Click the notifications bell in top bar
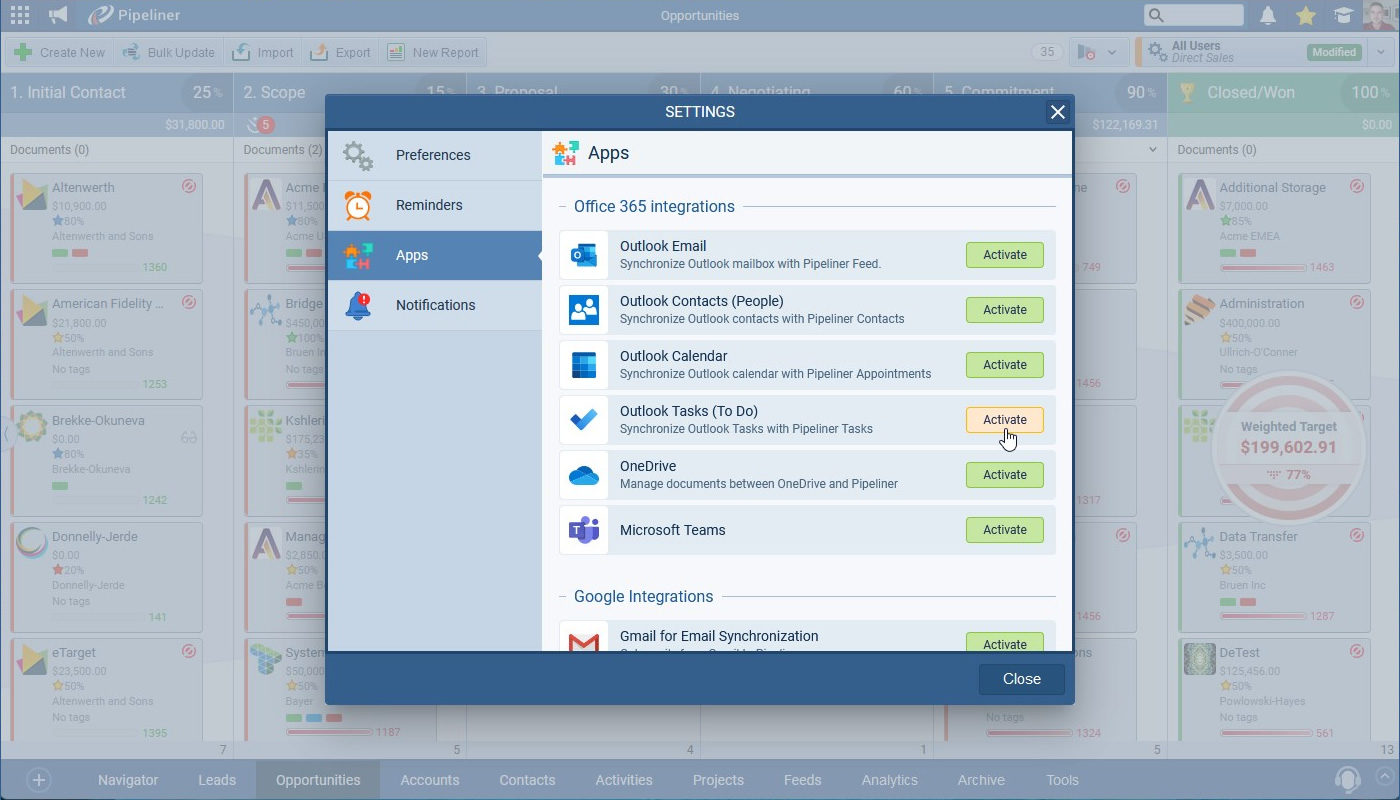This screenshot has height=800, width=1400. [1268, 15]
